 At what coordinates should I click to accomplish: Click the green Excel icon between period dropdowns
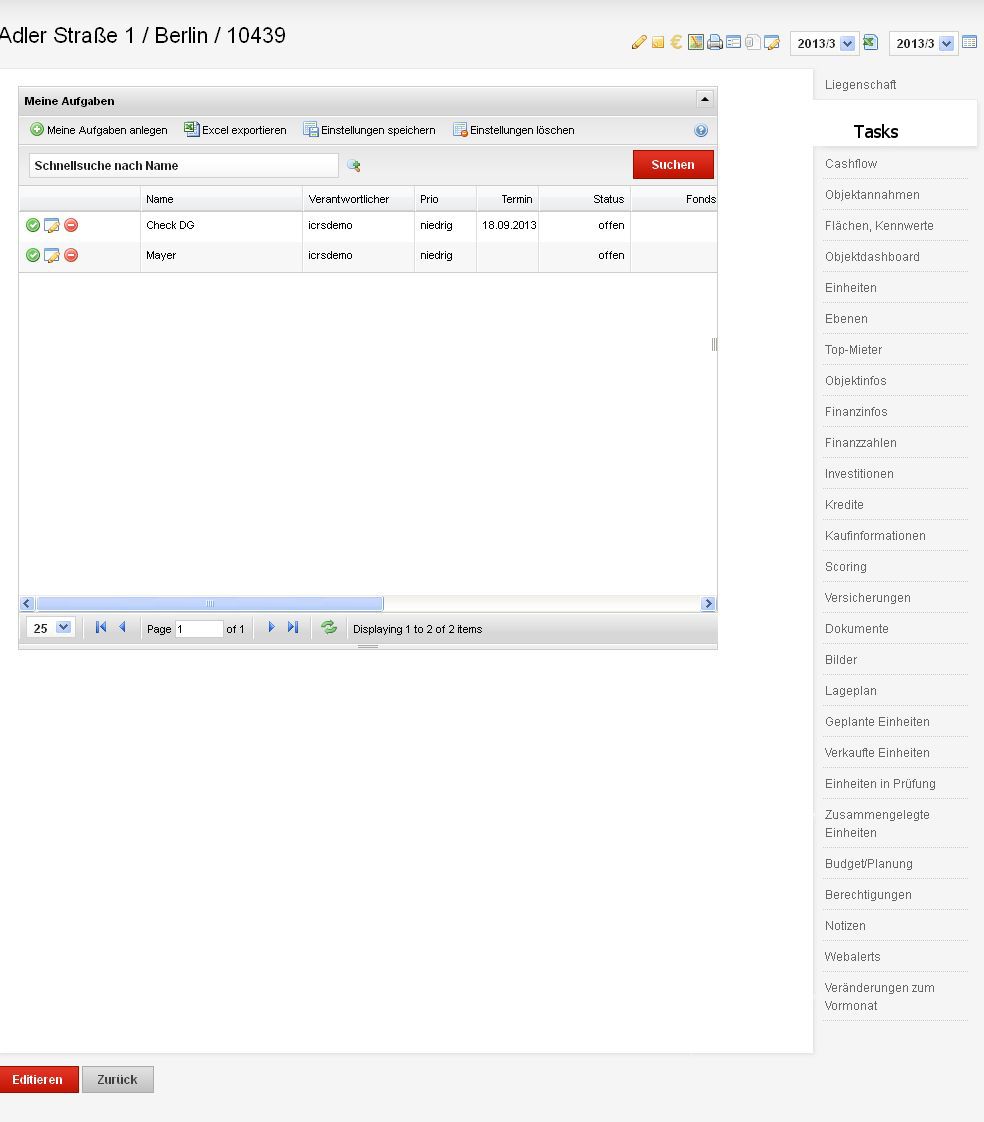pyautogui.click(x=870, y=42)
